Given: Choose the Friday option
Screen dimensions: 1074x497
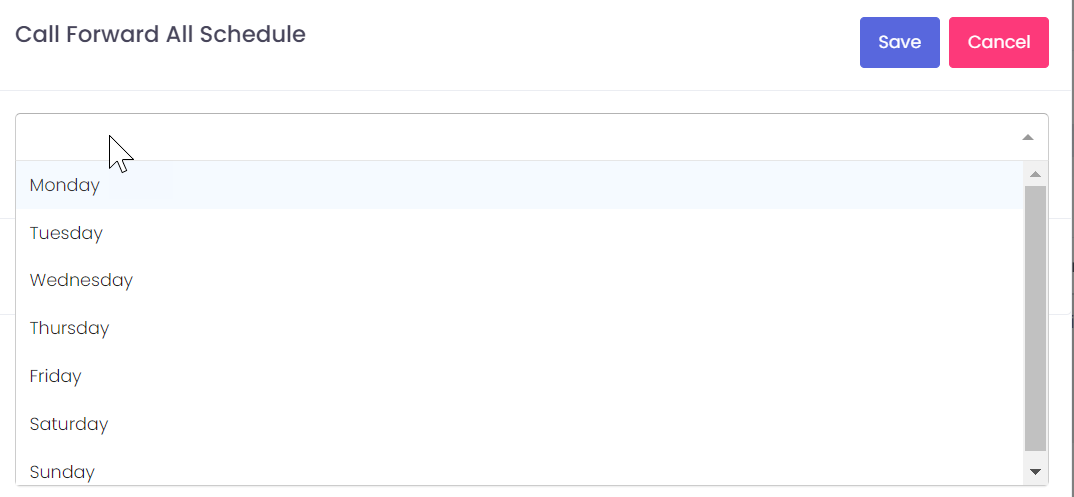Looking at the screenshot, I should (x=56, y=377).
